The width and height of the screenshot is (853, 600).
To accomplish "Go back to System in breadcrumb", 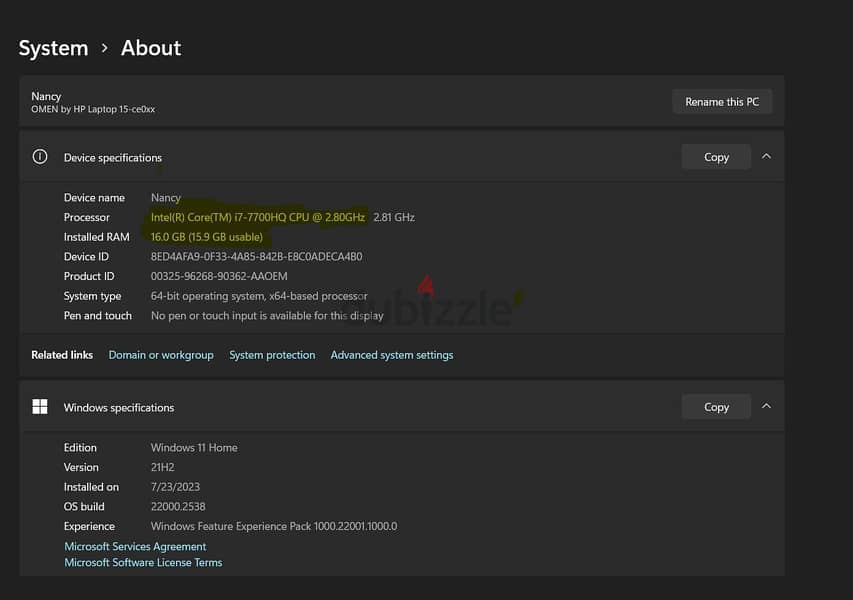I will click(53, 48).
